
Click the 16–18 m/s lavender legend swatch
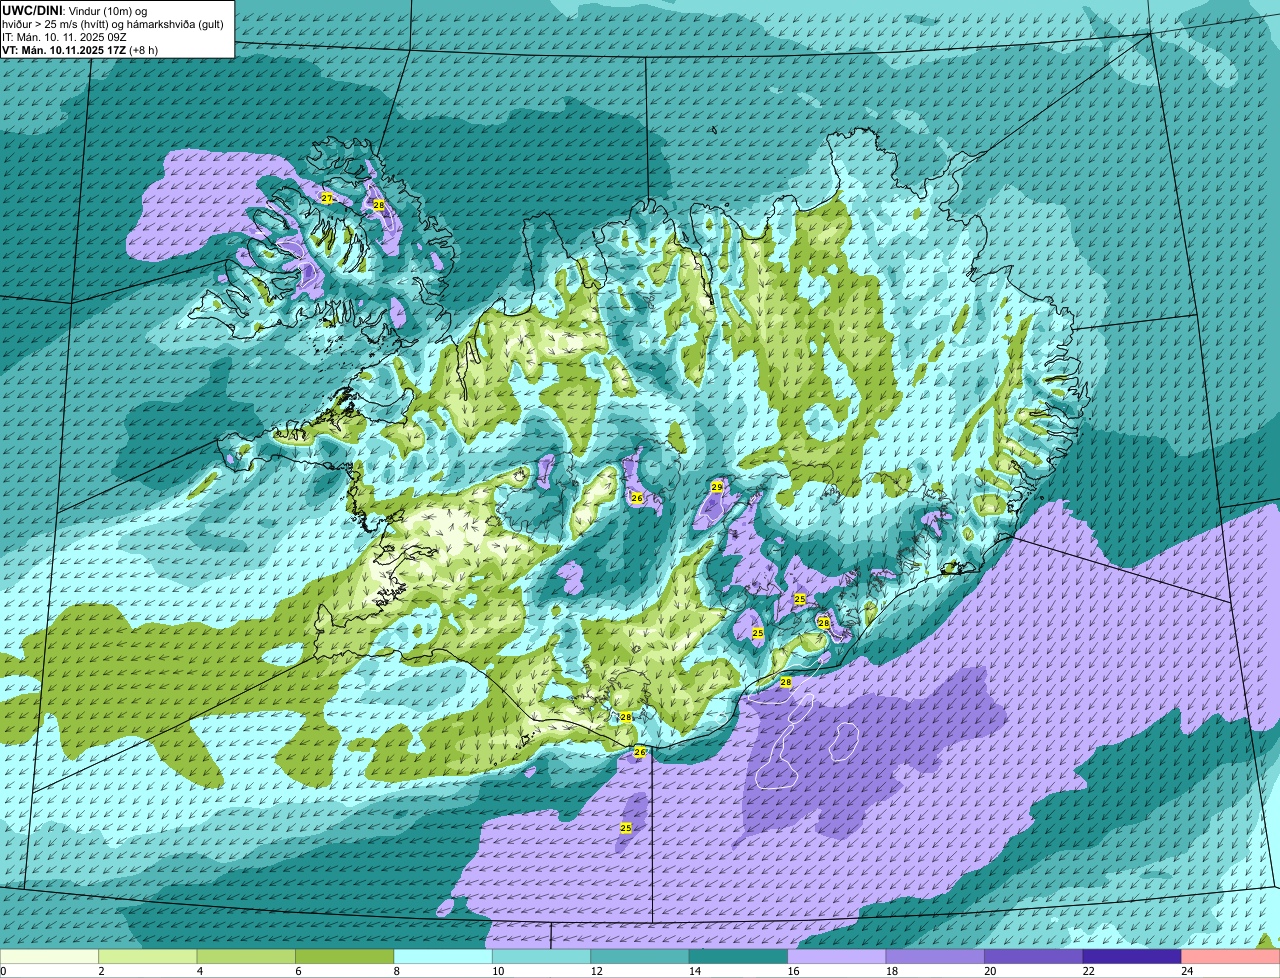[x=837, y=956]
